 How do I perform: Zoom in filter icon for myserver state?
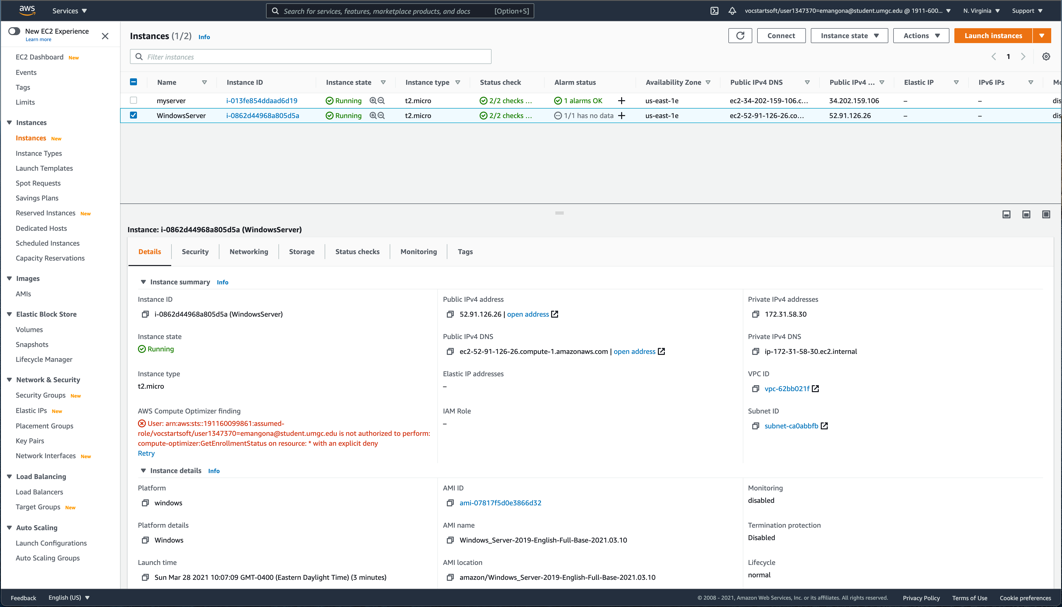click(x=373, y=100)
